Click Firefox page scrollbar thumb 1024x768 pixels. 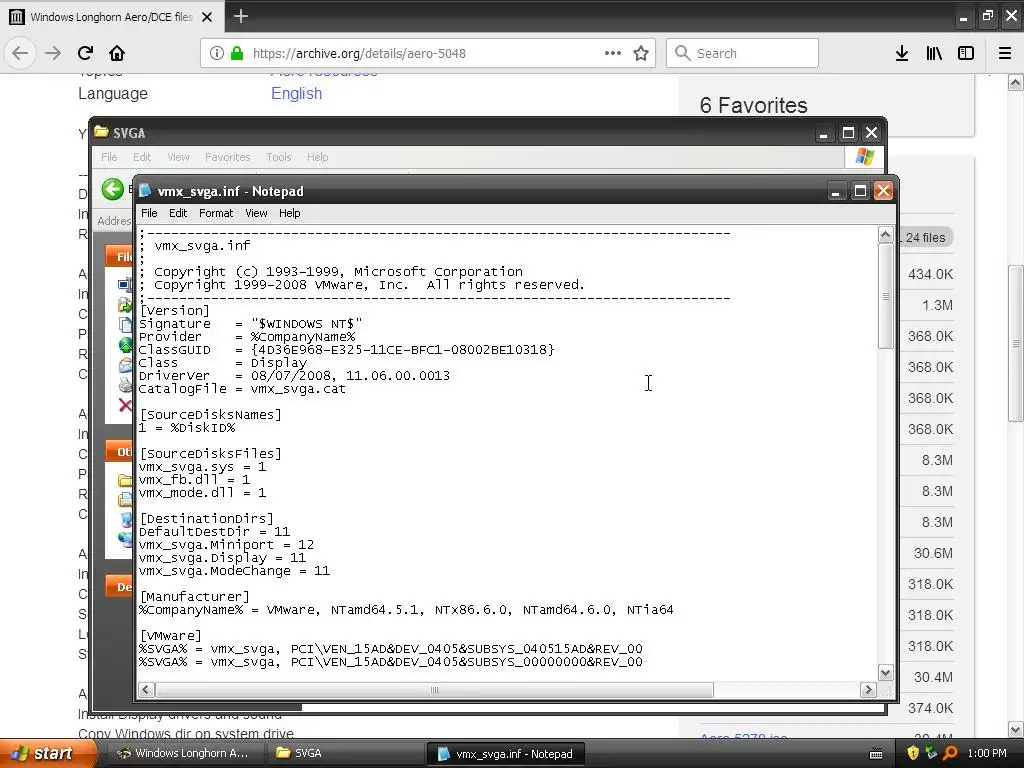point(1016,344)
